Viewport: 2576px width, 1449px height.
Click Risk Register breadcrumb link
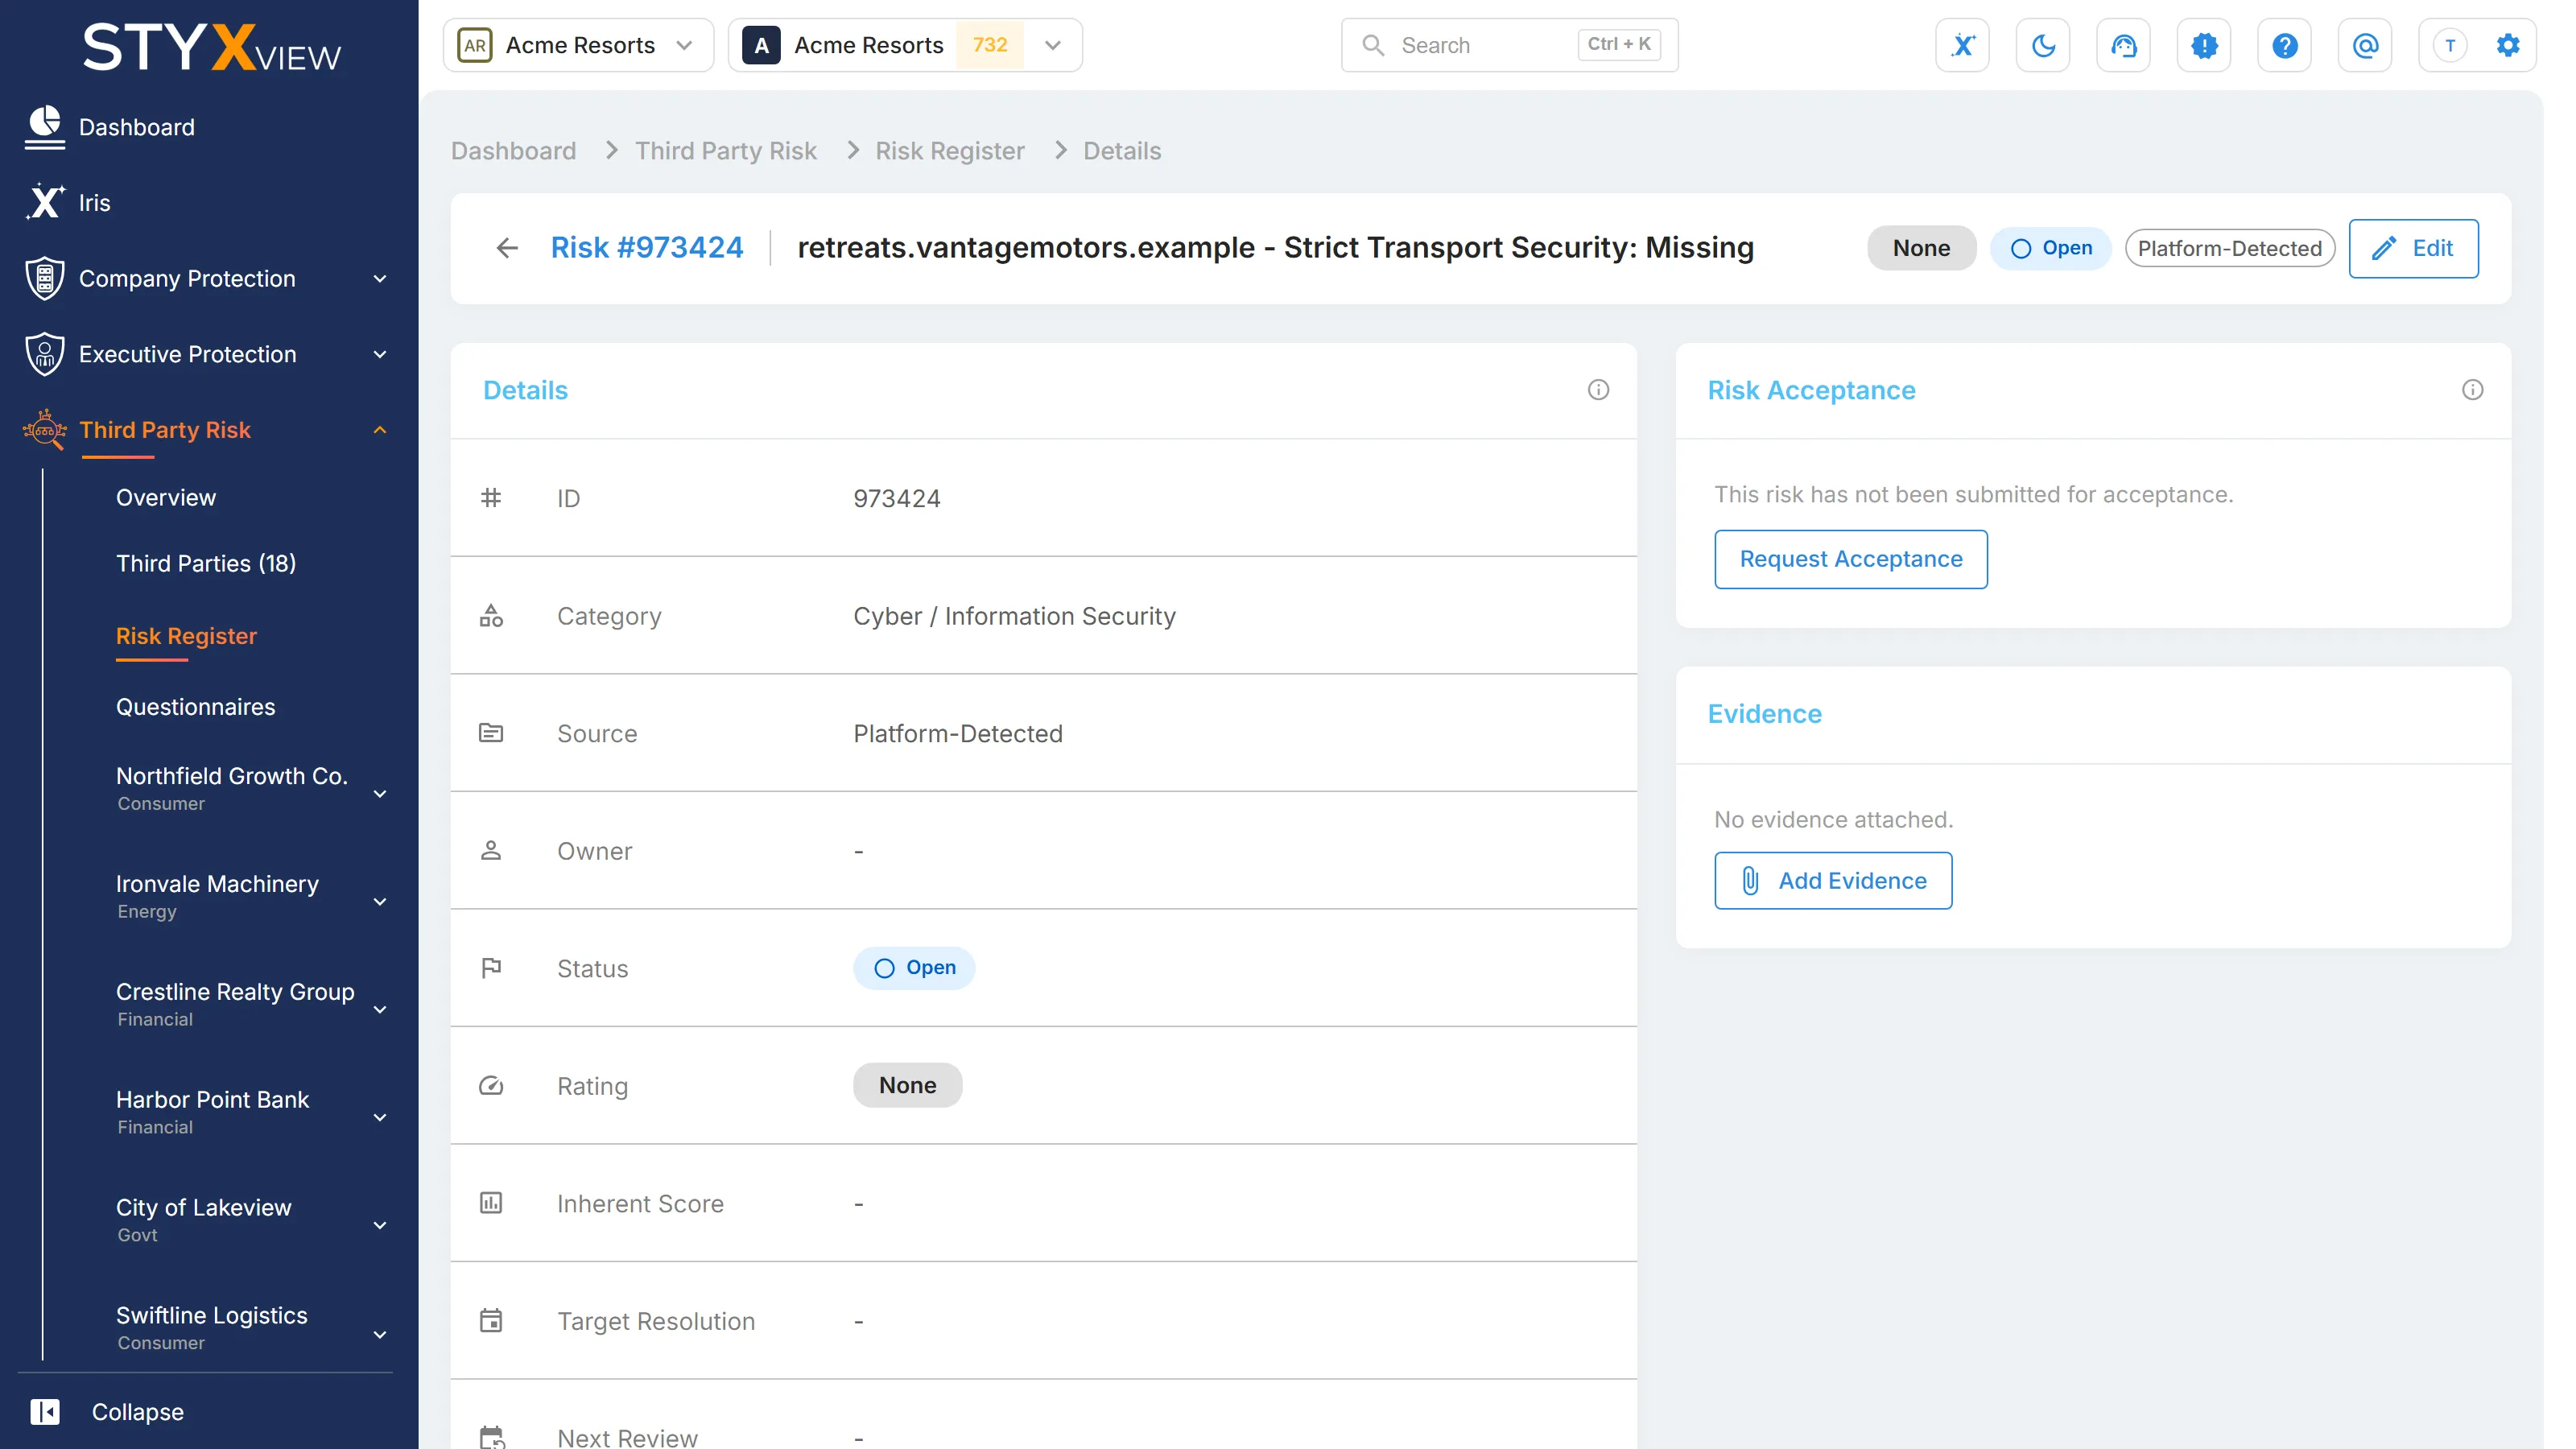click(x=949, y=151)
